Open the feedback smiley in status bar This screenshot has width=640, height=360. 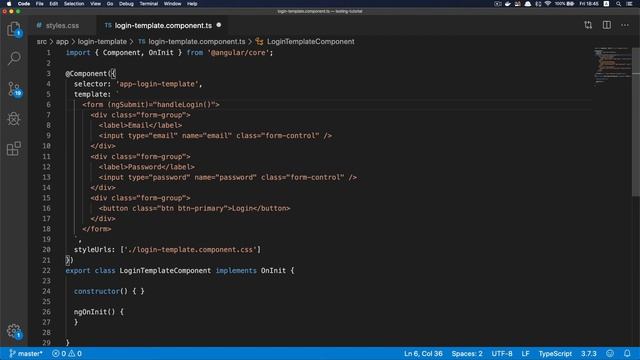(x=610, y=353)
